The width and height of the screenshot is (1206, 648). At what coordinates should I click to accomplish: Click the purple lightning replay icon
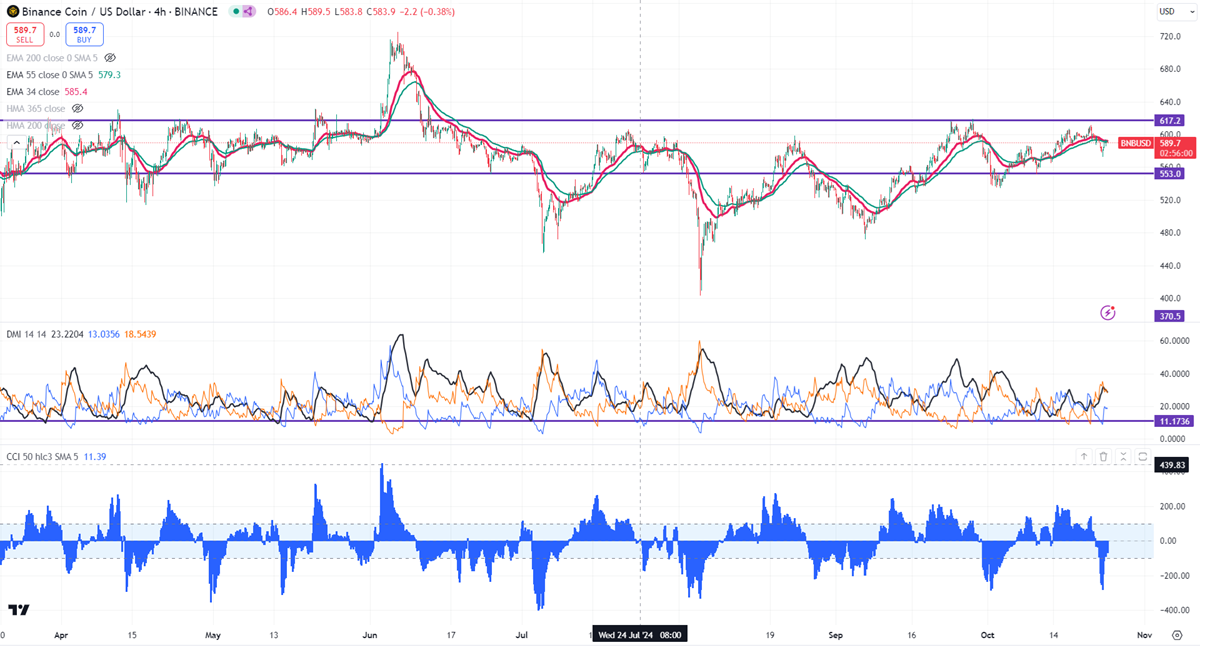(x=1107, y=313)
